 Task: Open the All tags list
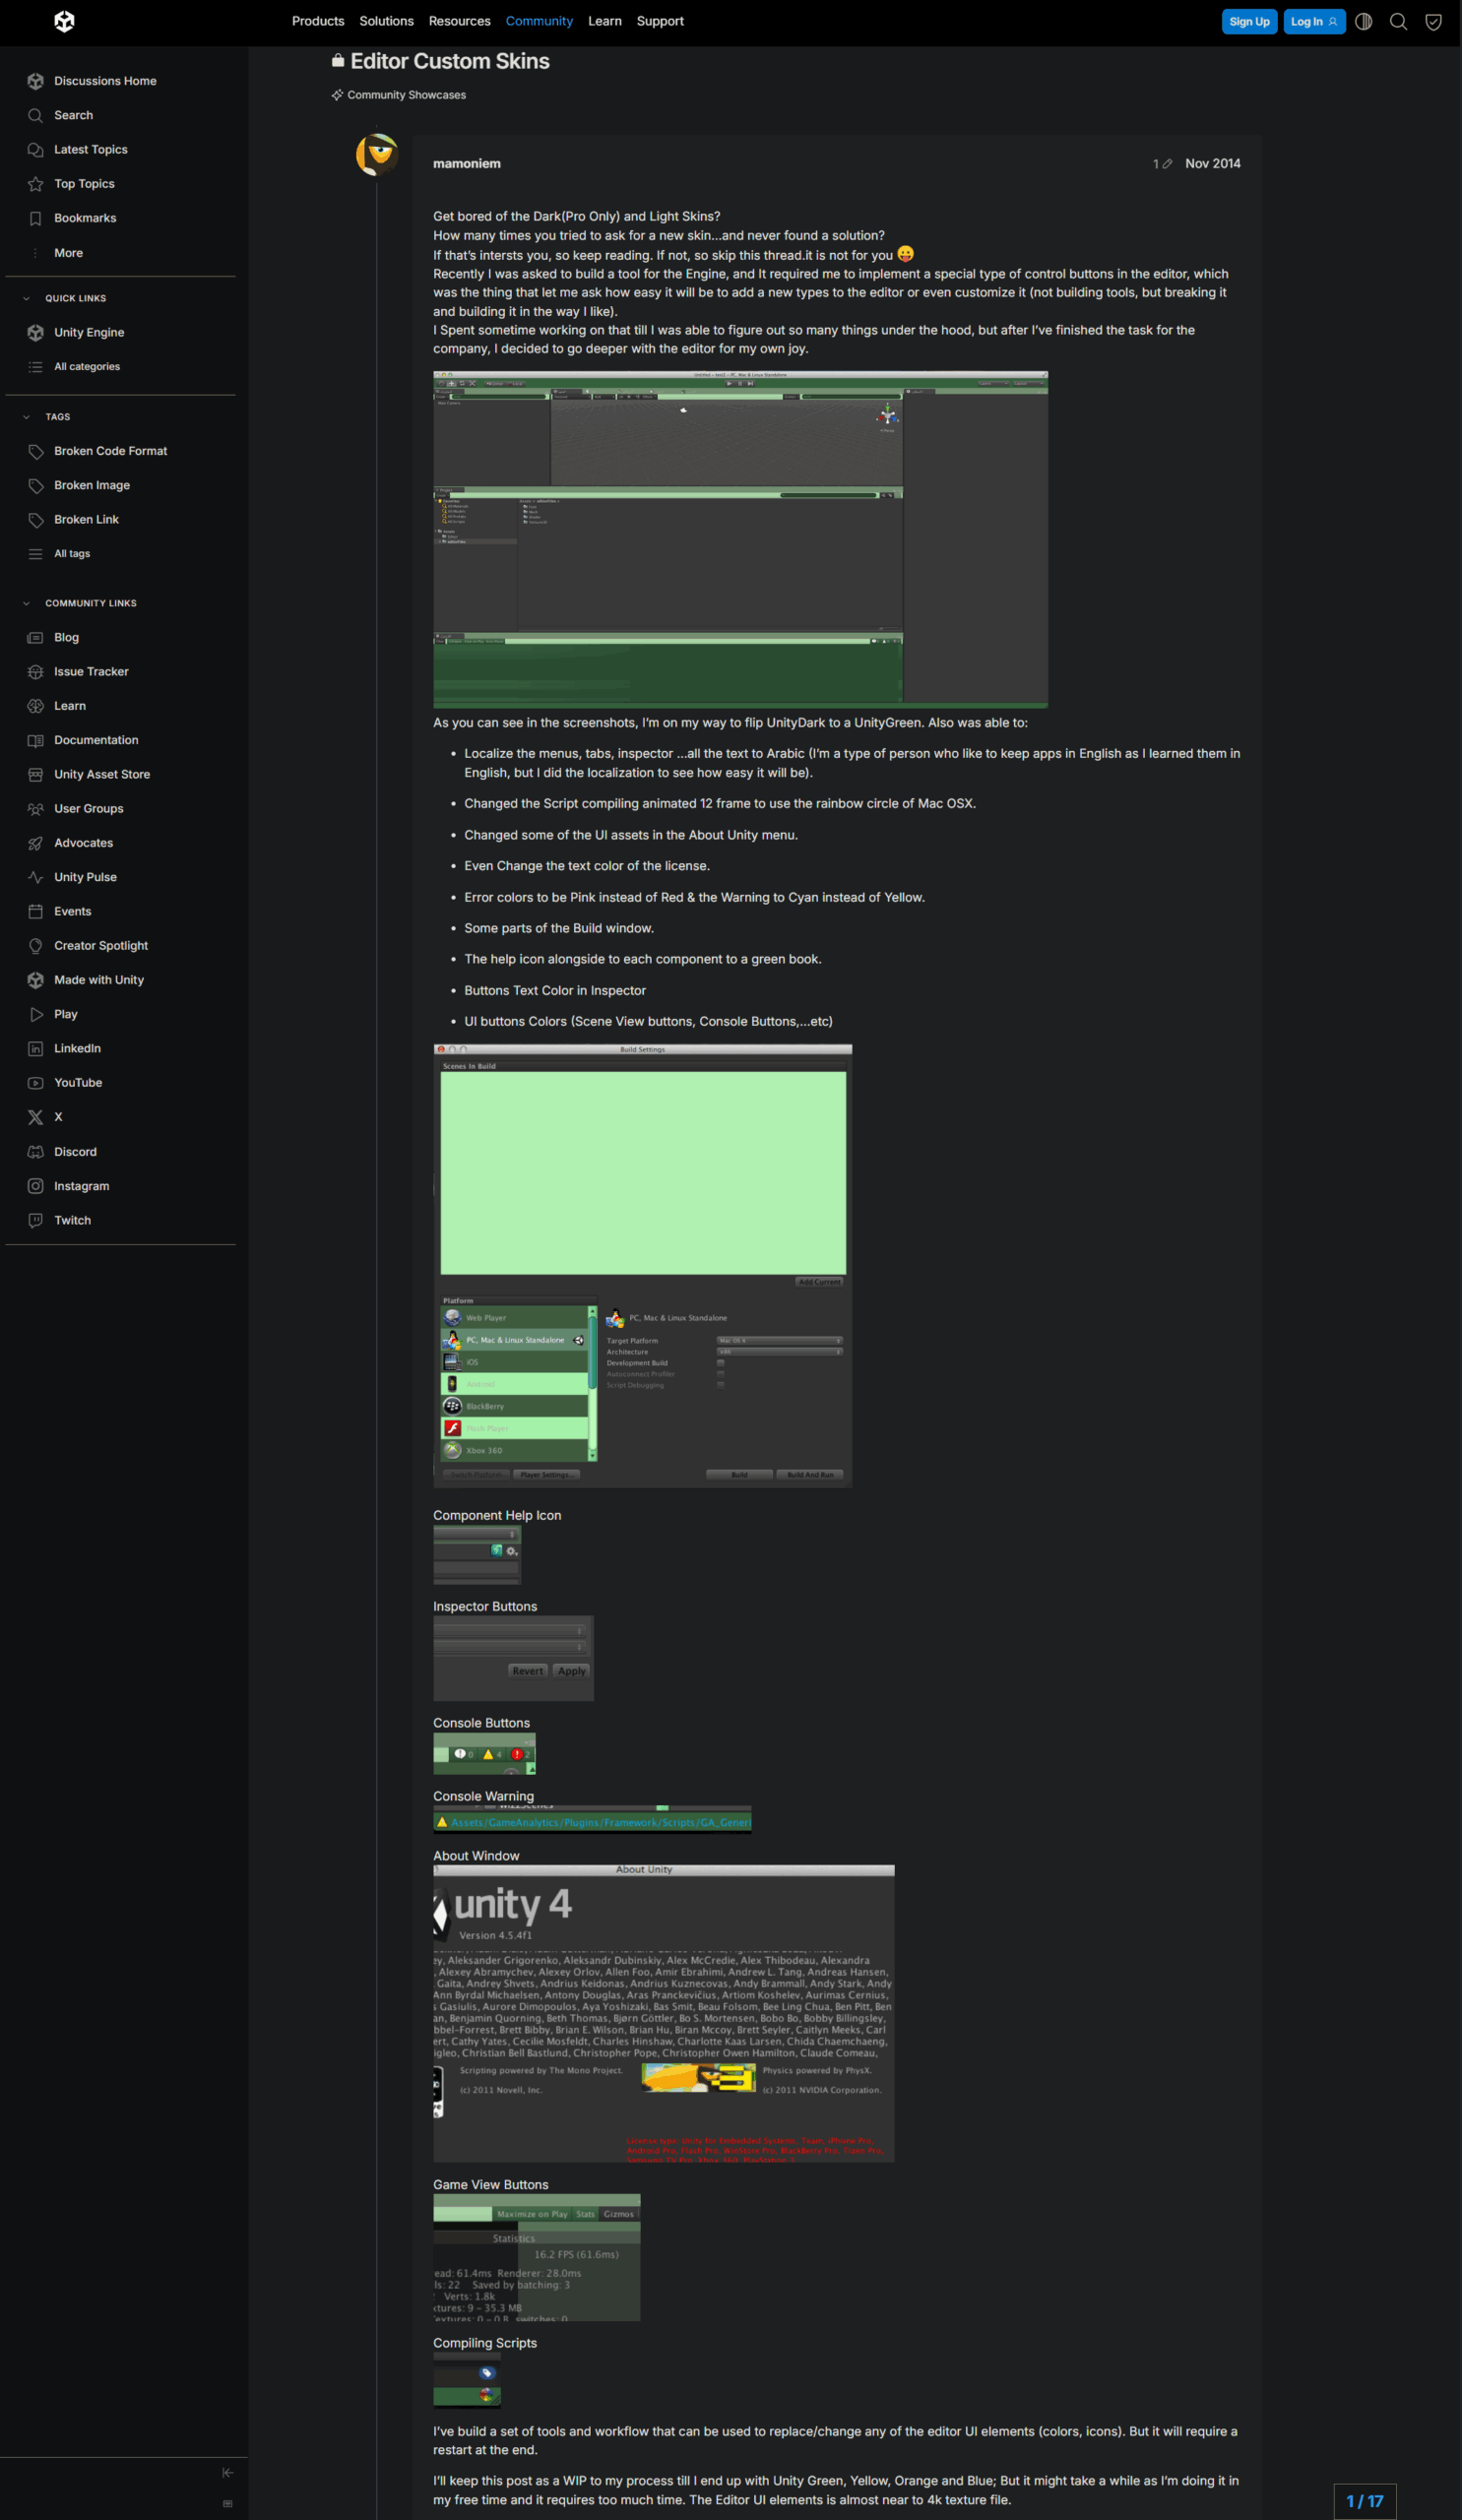pos(72,553)
